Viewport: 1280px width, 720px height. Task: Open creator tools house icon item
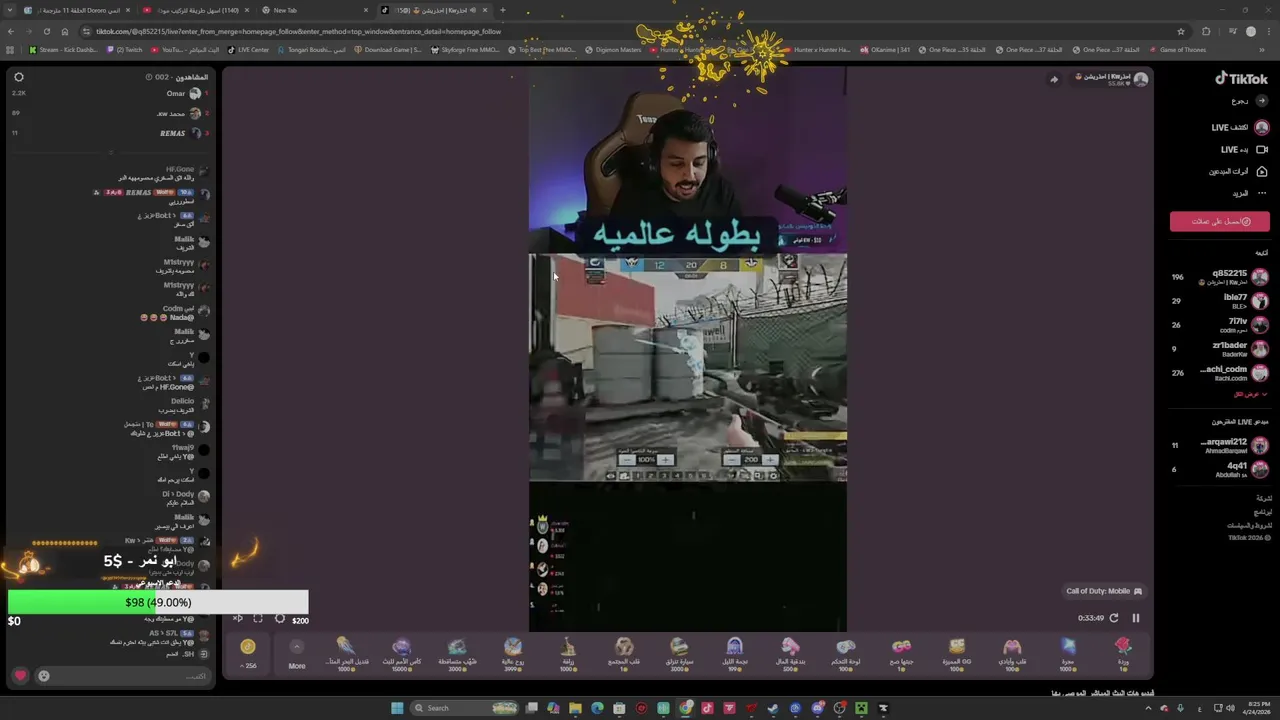(x=1239, y=172)
